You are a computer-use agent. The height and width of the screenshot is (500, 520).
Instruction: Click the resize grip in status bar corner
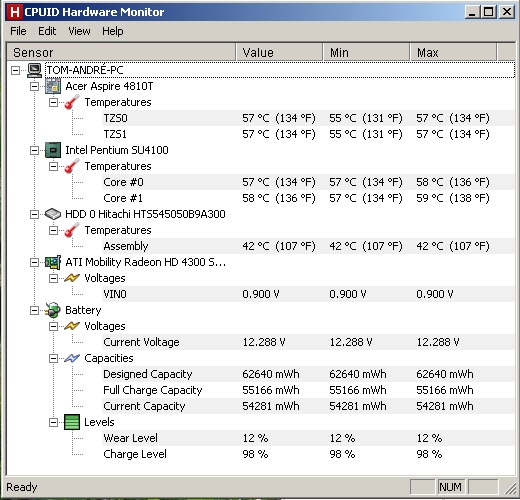pos(510,488)
